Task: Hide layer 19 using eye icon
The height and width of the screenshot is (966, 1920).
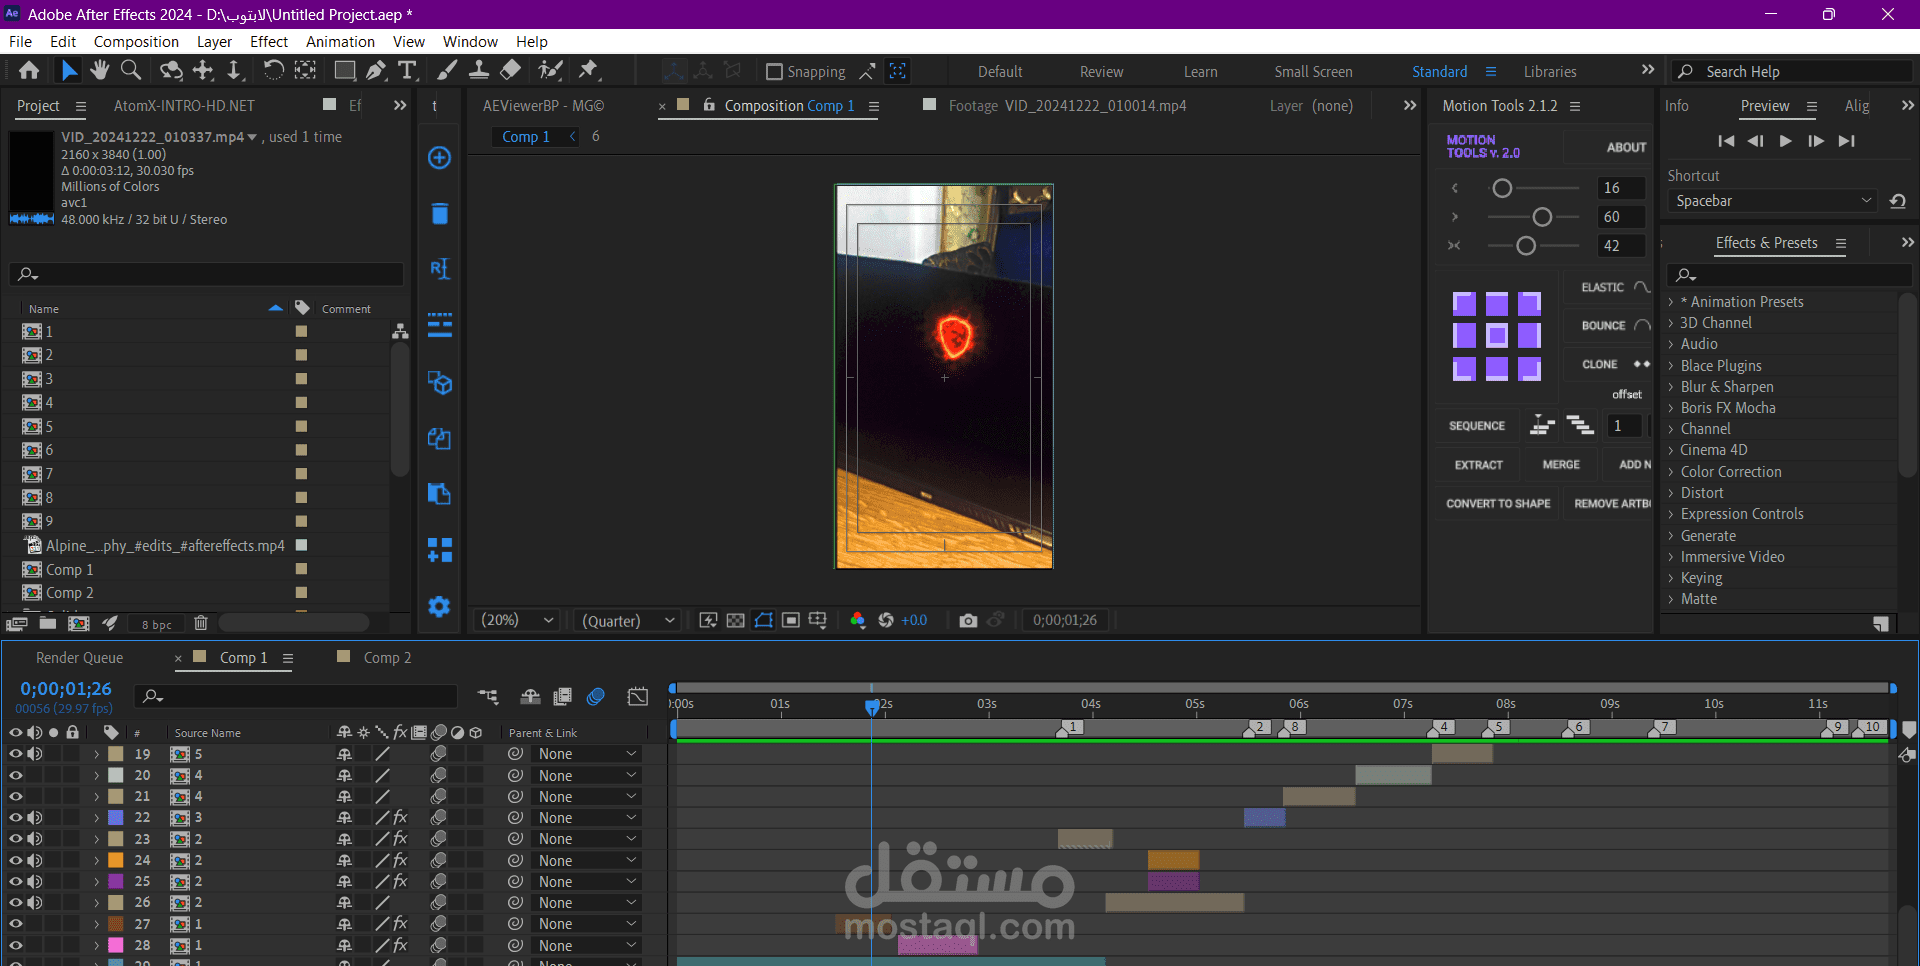Action: click(x=15, y=754)
